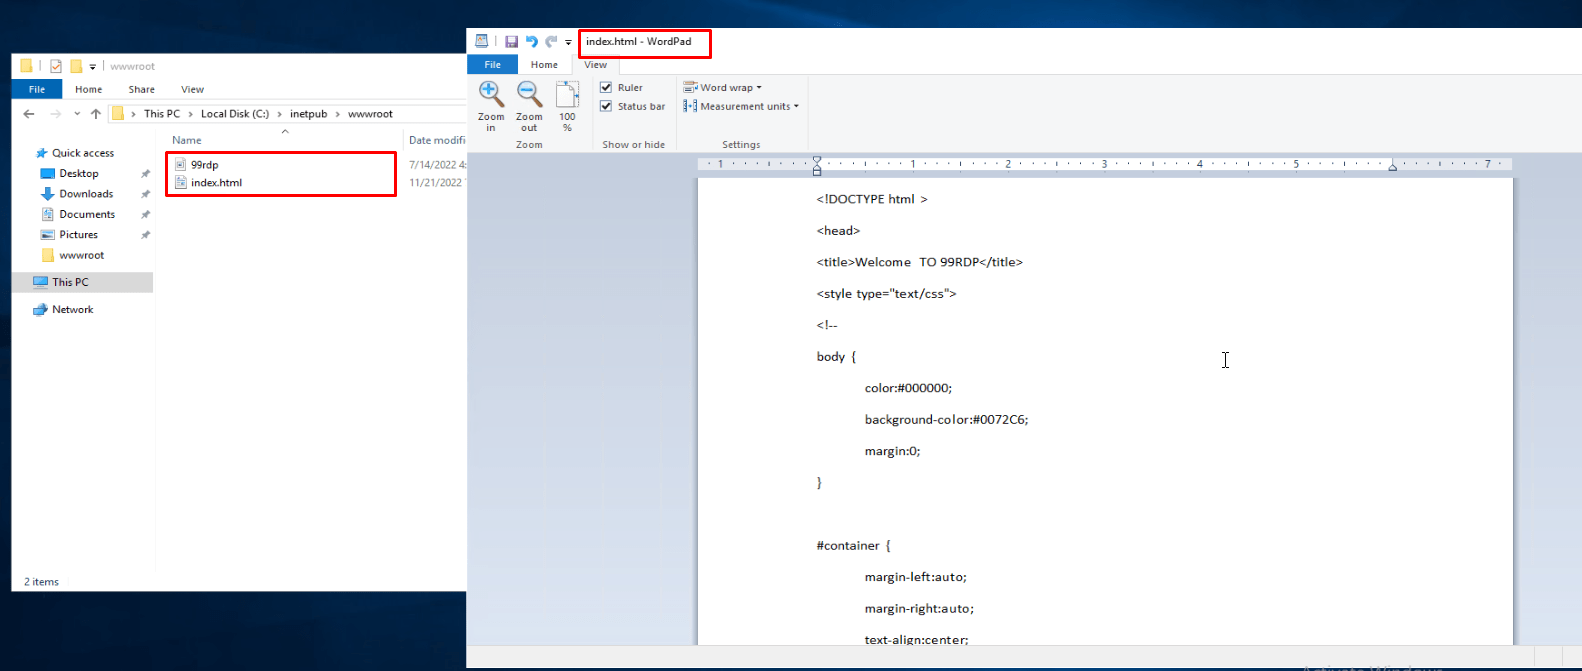Viewport: 1582px width, 671px height.
Task: Click the Zoom in magnifier icon
Action: (491, 96)
